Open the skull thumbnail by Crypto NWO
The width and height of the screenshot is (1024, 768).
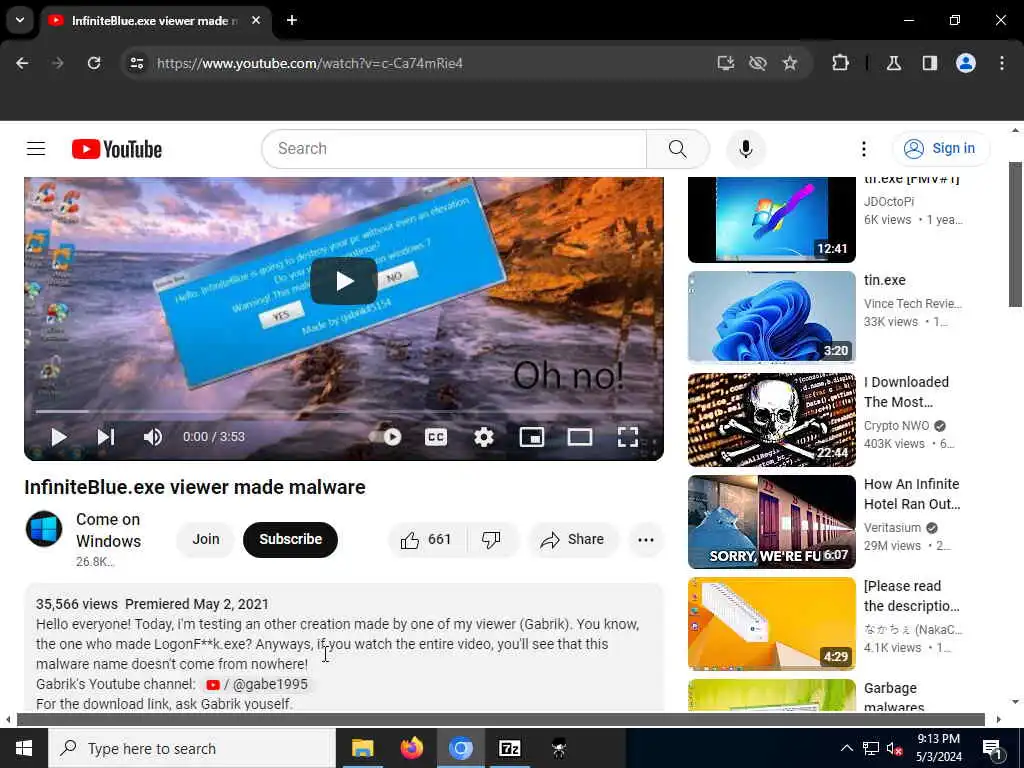pyautogui.click(x=771, y=419)
